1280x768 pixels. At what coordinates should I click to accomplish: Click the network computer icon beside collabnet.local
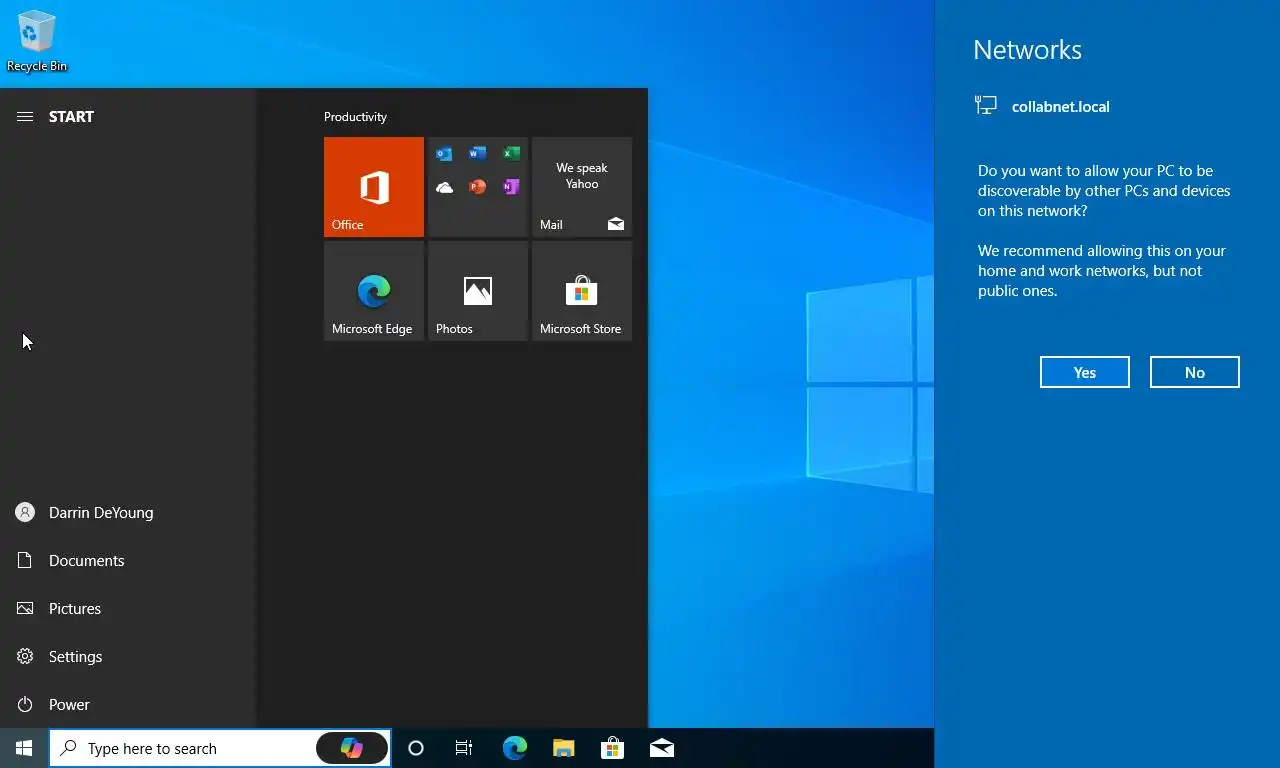click(x=986, y=106)
